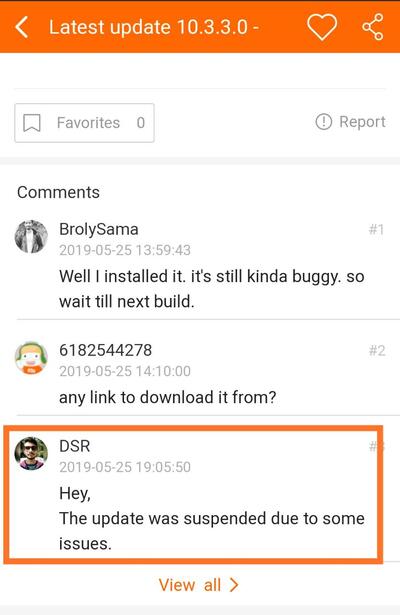Open DSR's profile picture

[31, 453]
